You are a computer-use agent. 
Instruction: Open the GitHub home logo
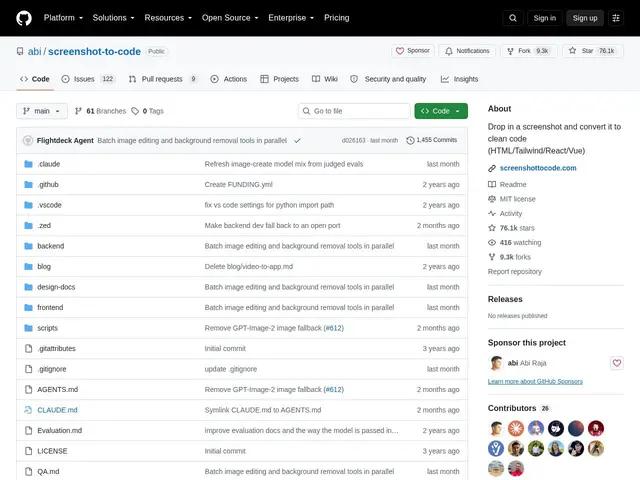(x=24, y=18)
